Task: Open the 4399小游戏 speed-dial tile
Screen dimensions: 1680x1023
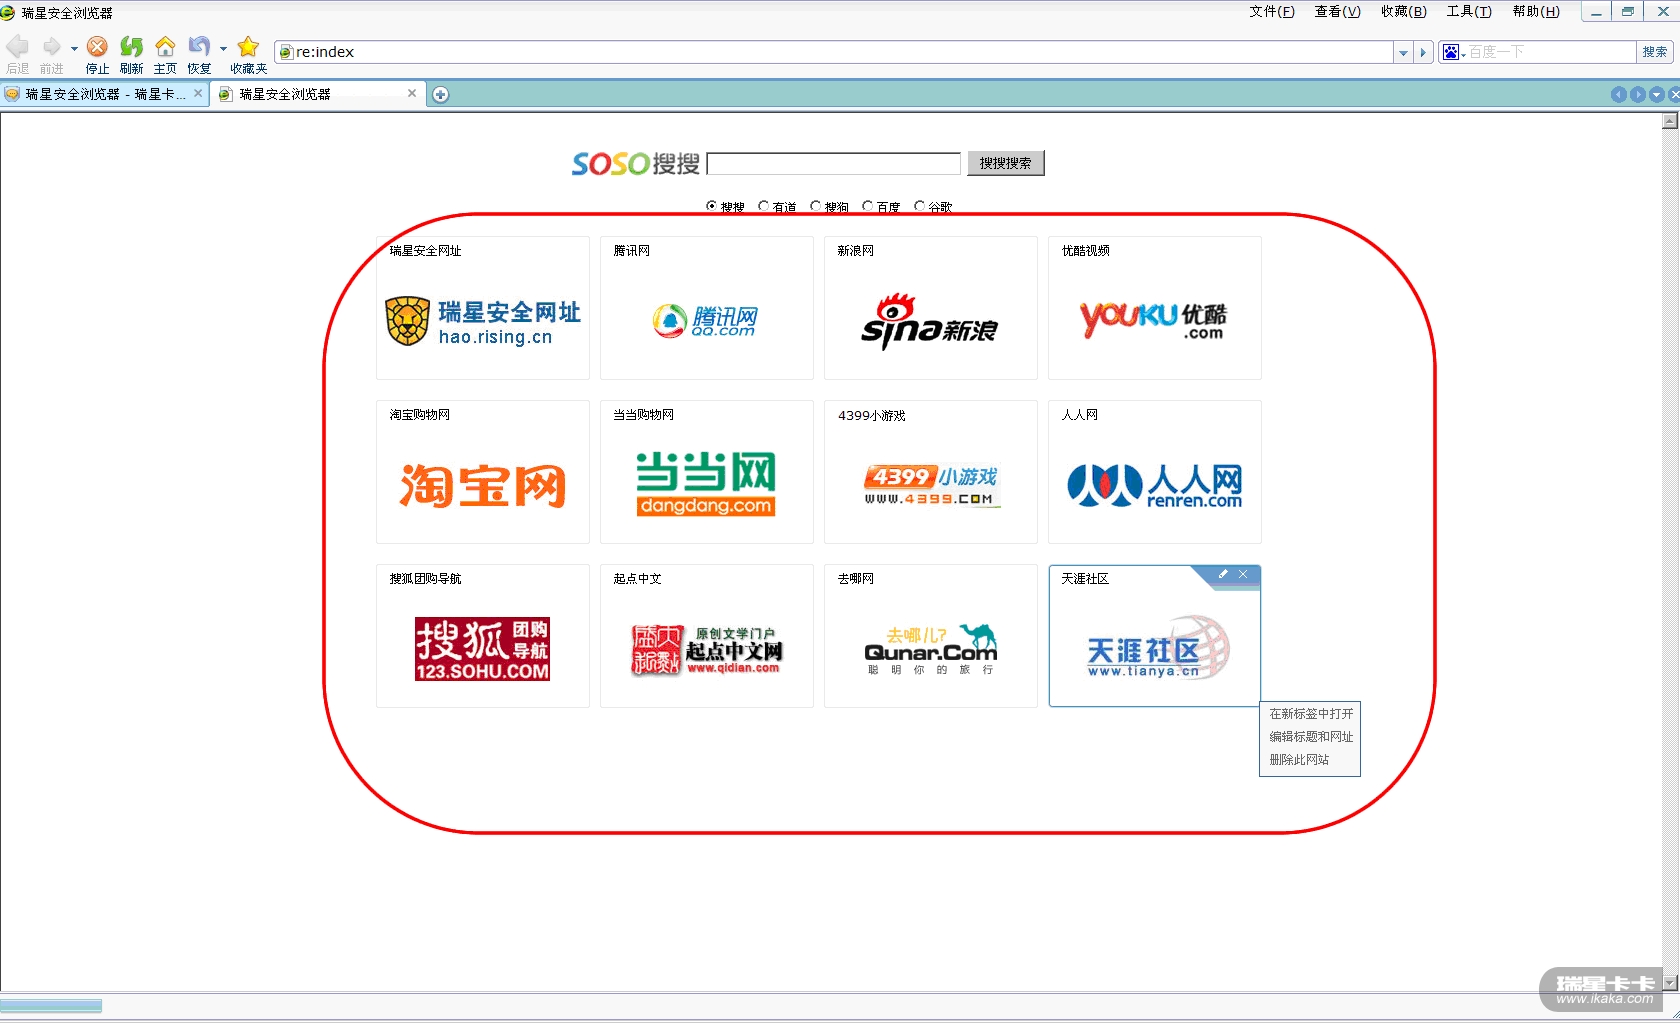Action: point(931,472)
